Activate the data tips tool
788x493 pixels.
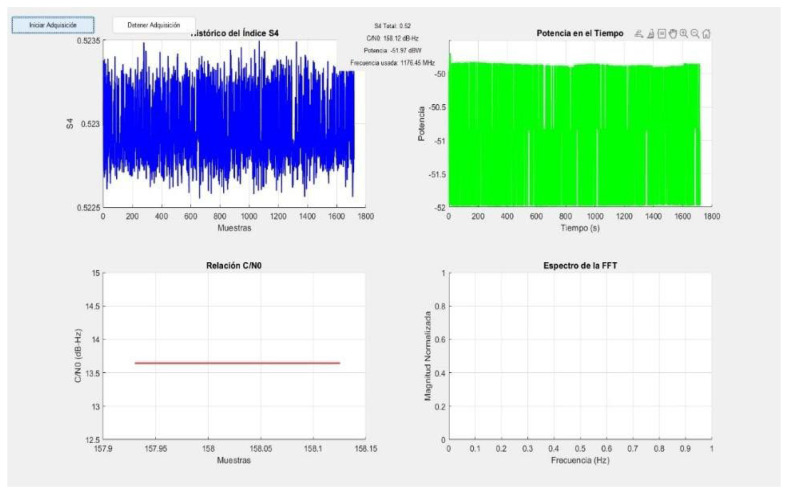tap(662, 34)
